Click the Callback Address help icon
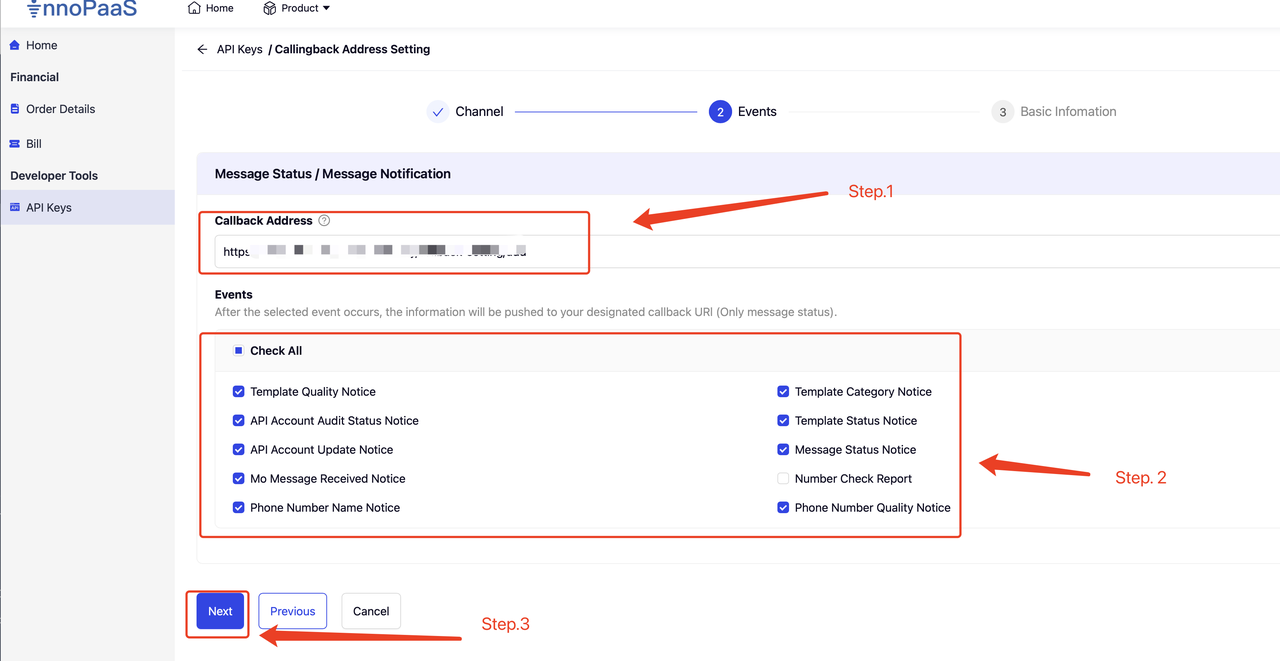 point(324,221)
